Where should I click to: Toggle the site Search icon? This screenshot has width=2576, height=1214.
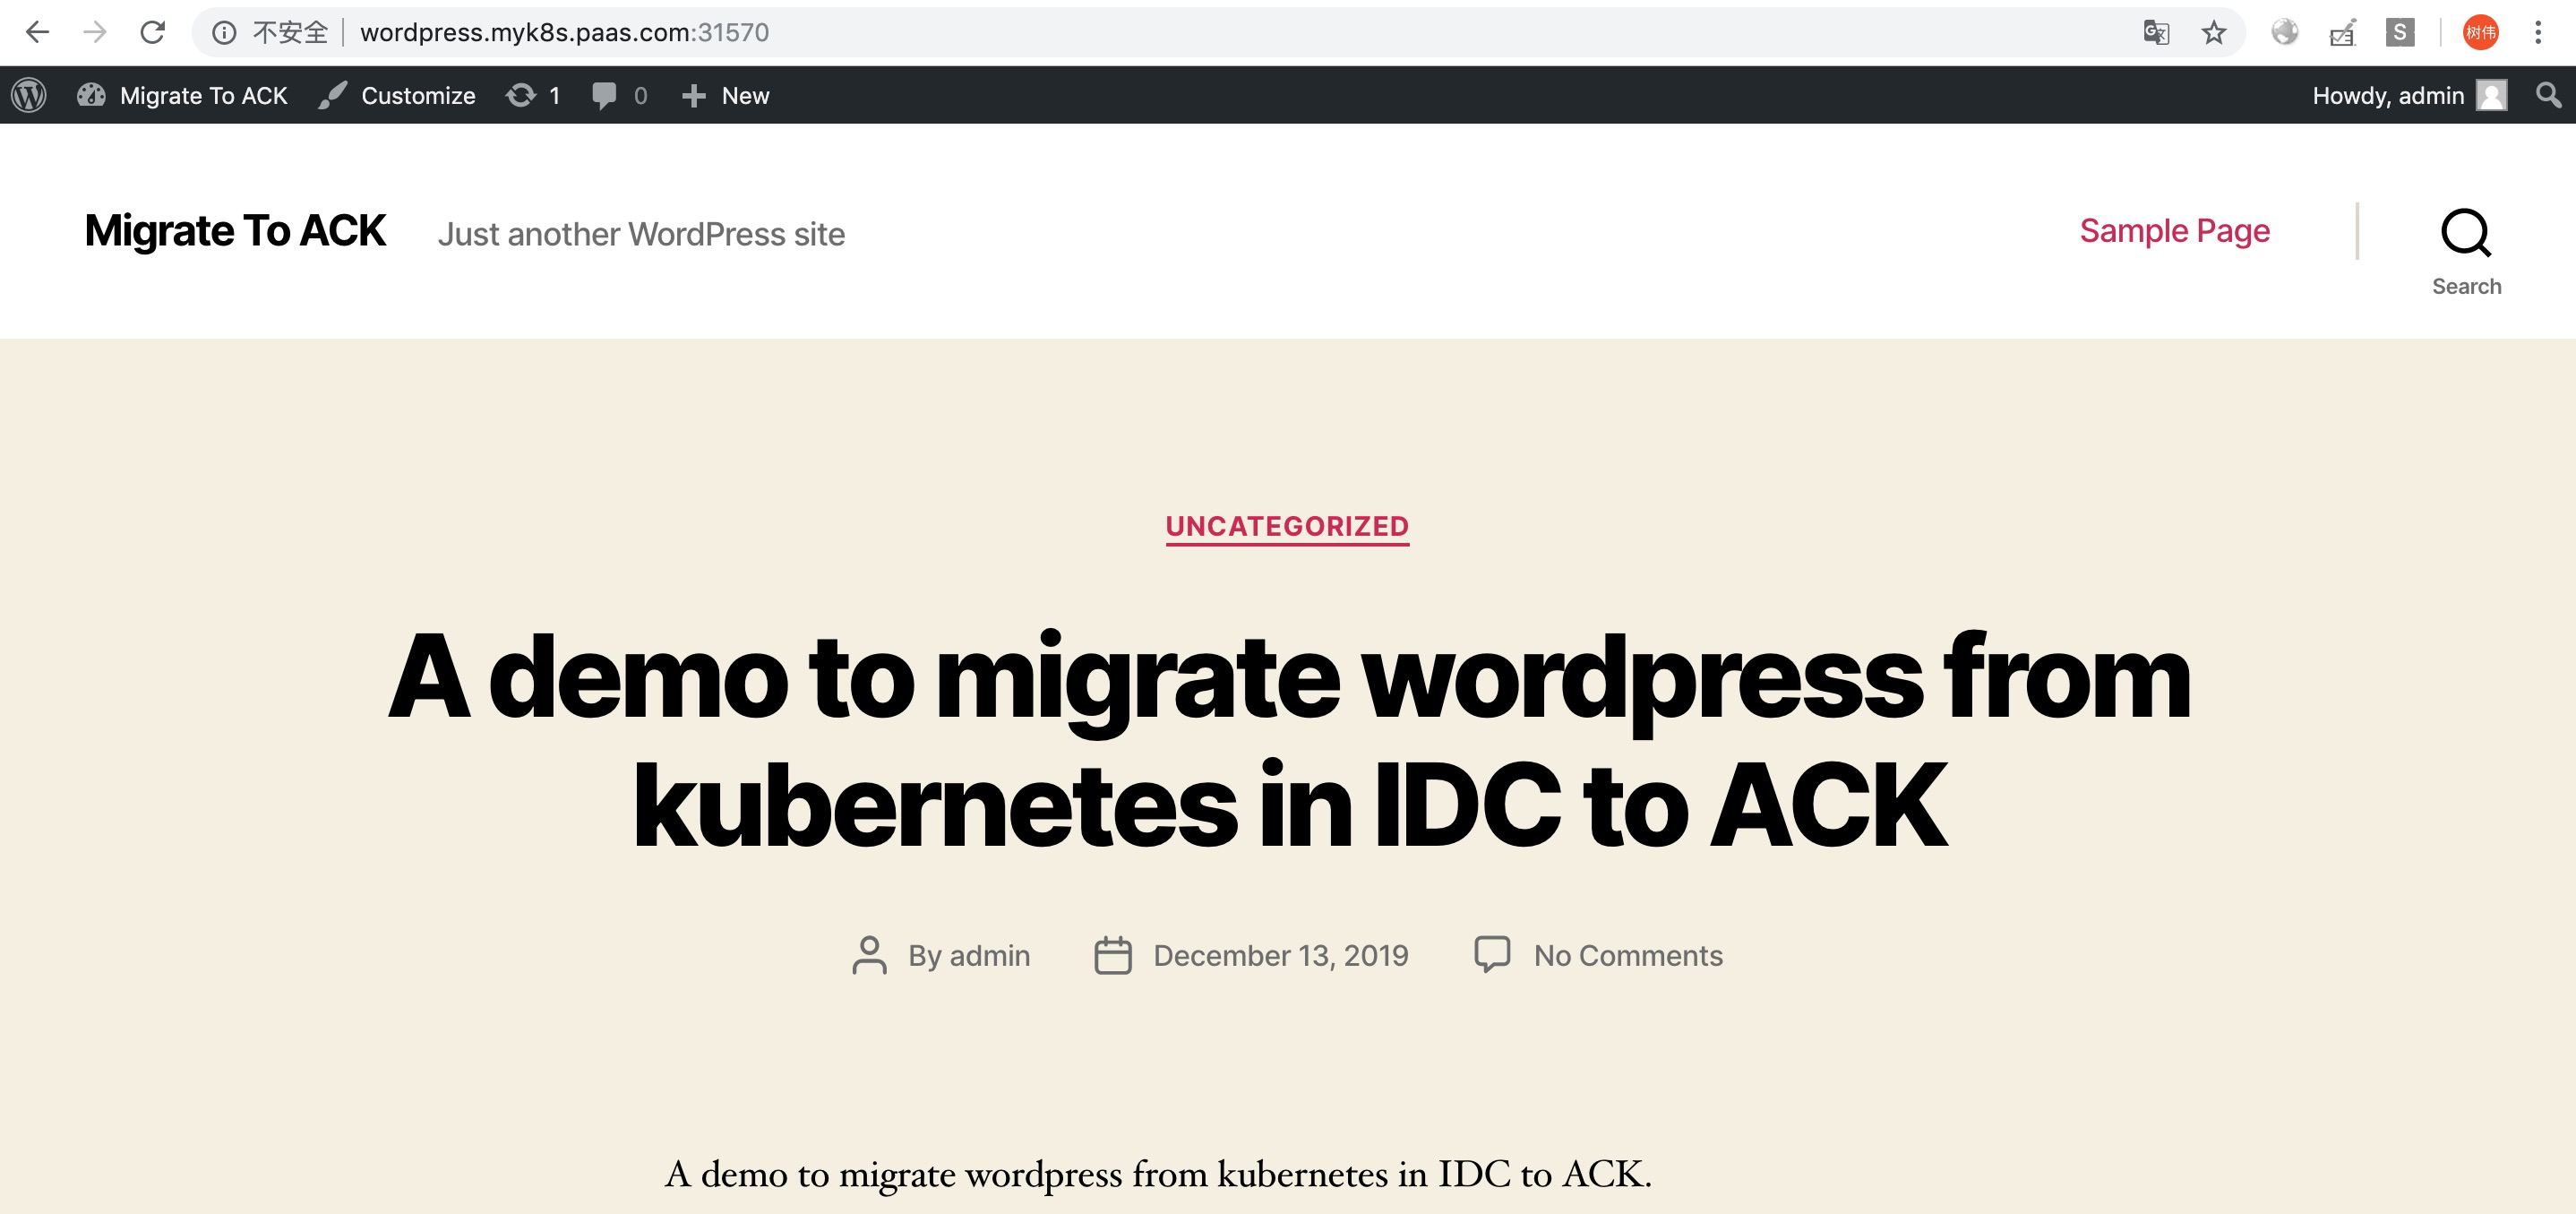coord(2466,233)
